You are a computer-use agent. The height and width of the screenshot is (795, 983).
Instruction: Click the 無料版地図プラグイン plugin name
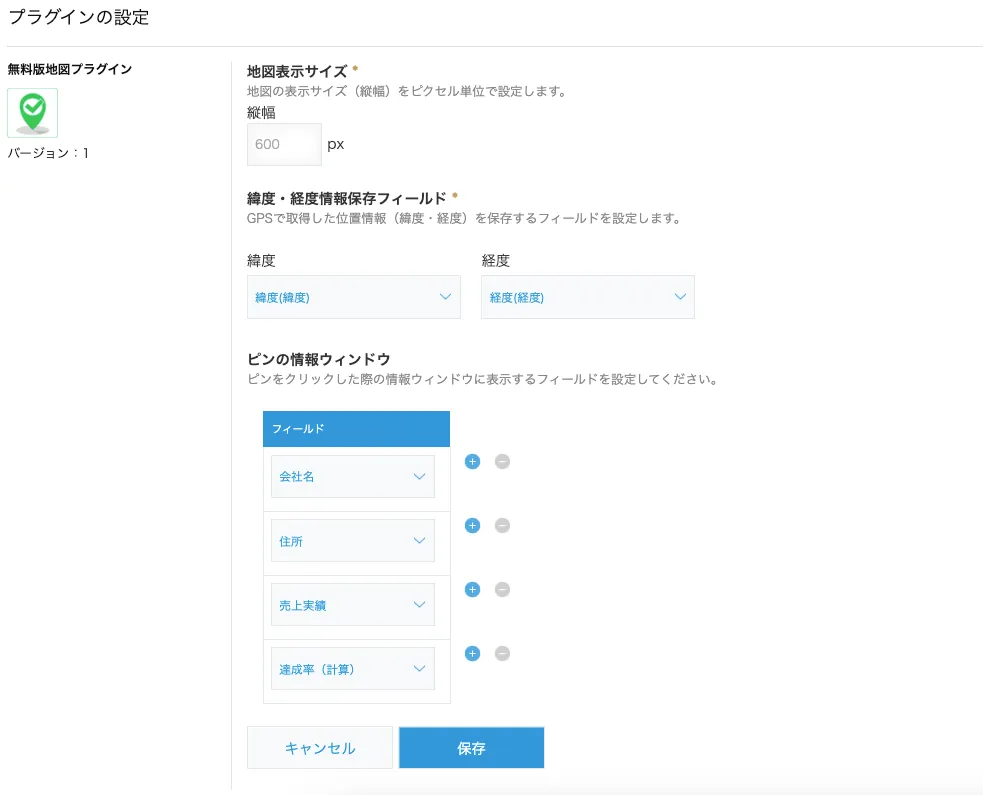(x=70, y=69)
